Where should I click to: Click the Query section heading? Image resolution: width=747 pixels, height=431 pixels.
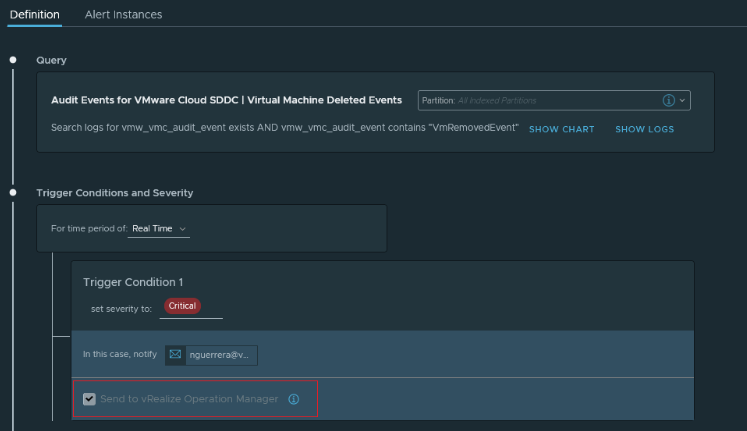[51, 60]
